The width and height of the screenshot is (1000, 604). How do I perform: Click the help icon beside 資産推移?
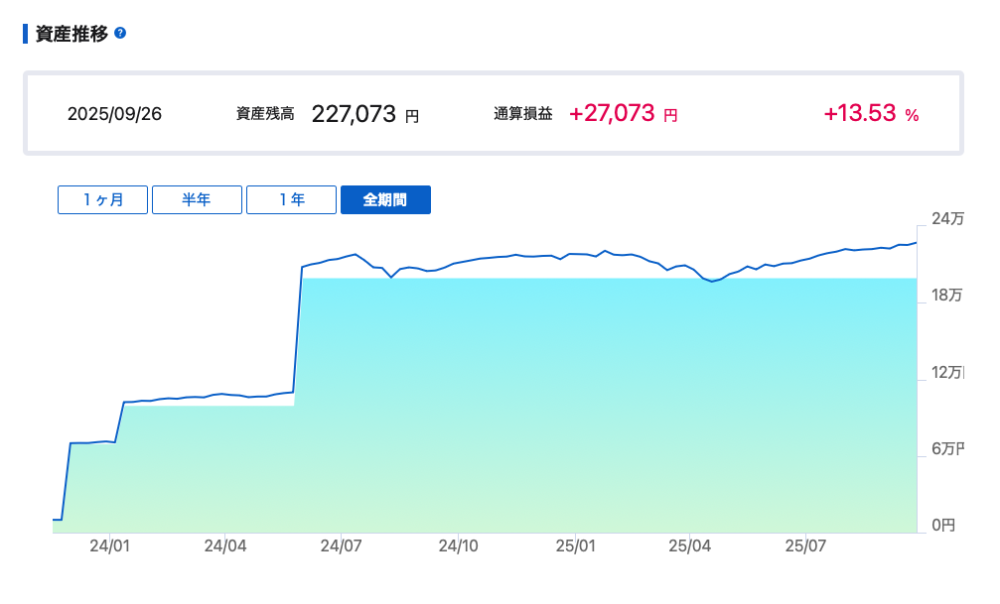click(x=120, y=33)
